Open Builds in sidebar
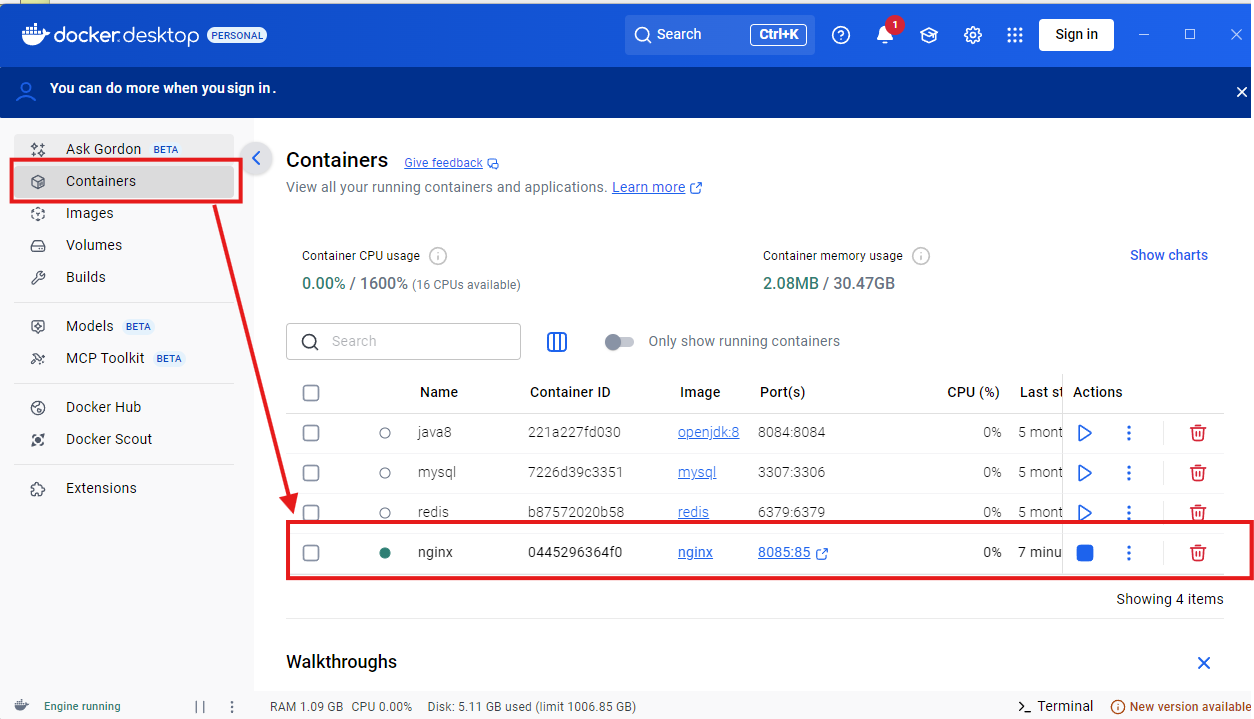This screenshot has height=719, width=1254. (124, 277)
